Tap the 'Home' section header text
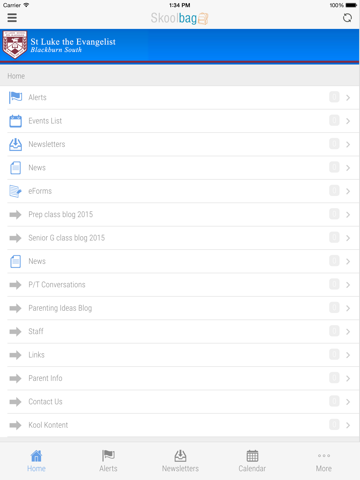 [x=16, y=76]
